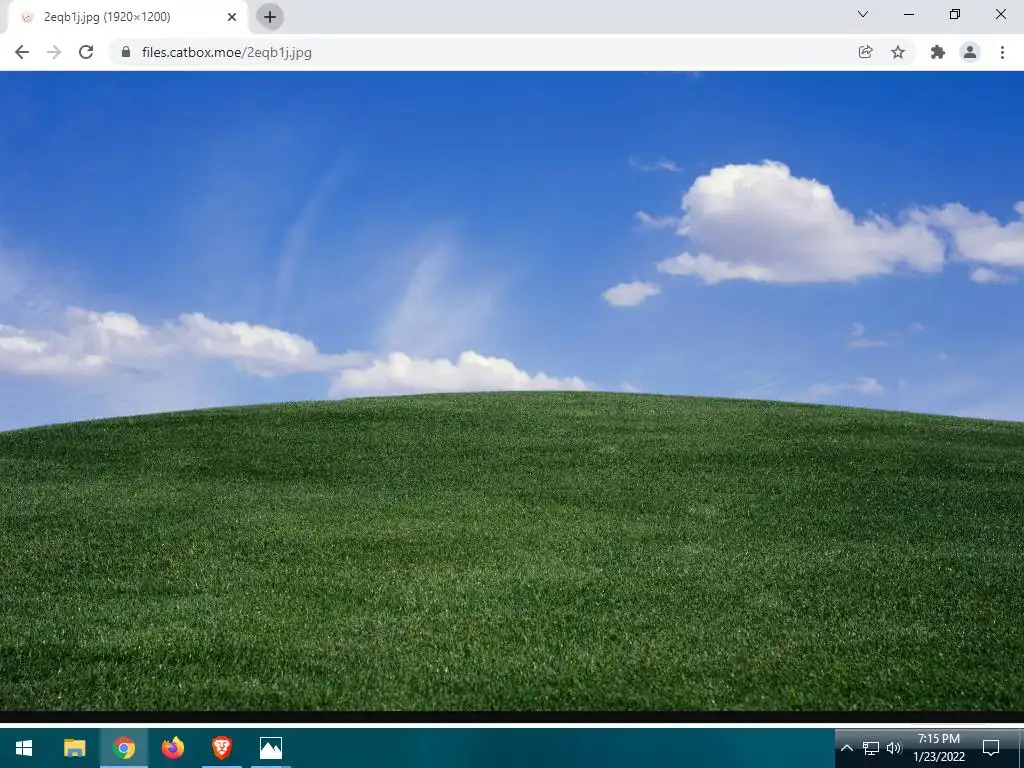Show hidden system tray icons
The height and width of the screenshot is (768, 1024).
click(x=846, y=748)
